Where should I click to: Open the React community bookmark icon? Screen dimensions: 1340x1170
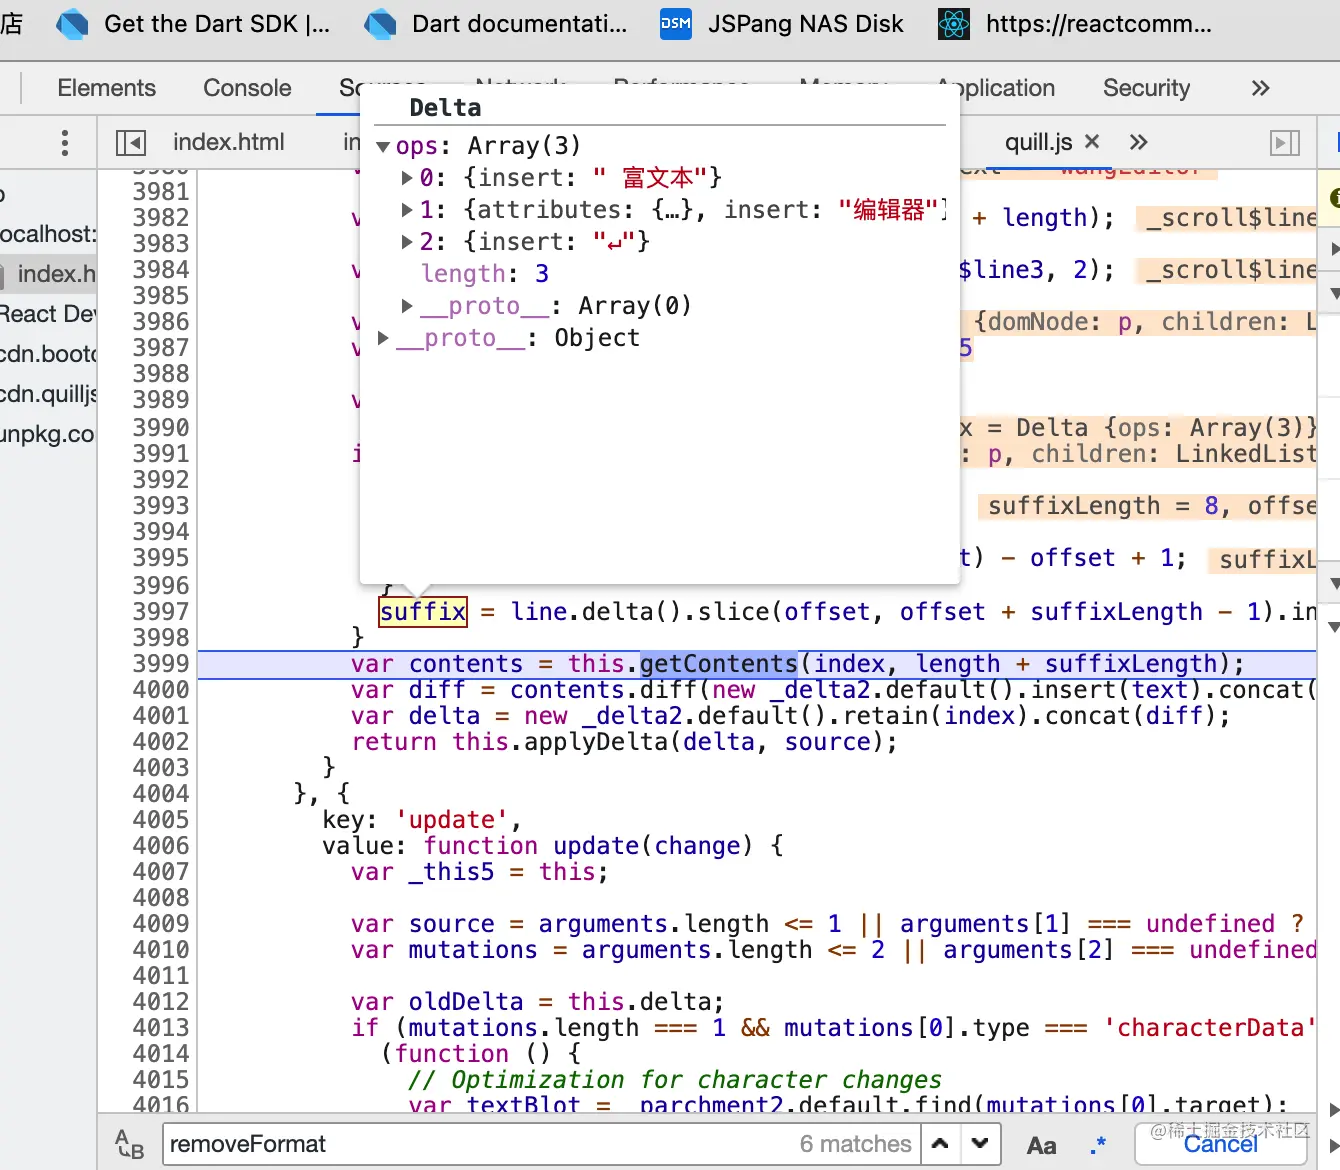click(954, 24)
